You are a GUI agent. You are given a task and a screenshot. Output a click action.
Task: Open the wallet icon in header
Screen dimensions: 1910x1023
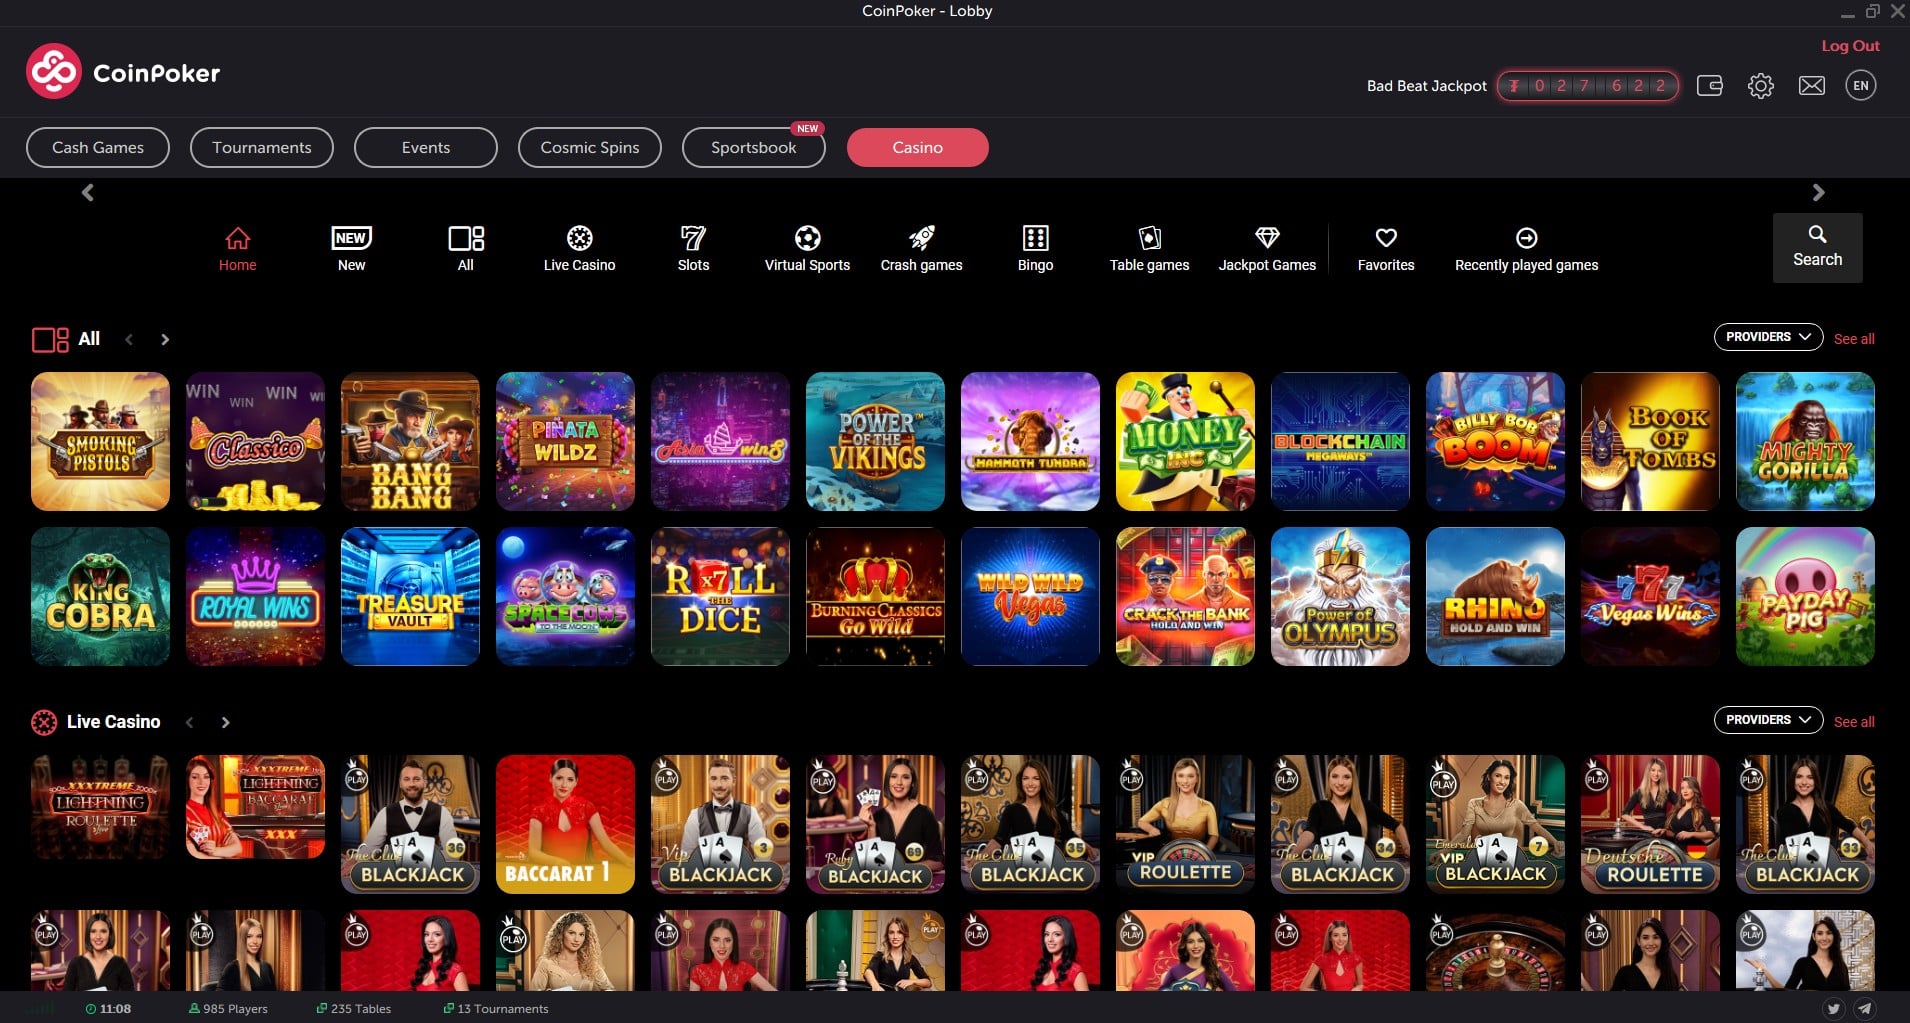tap(1710, 85)
